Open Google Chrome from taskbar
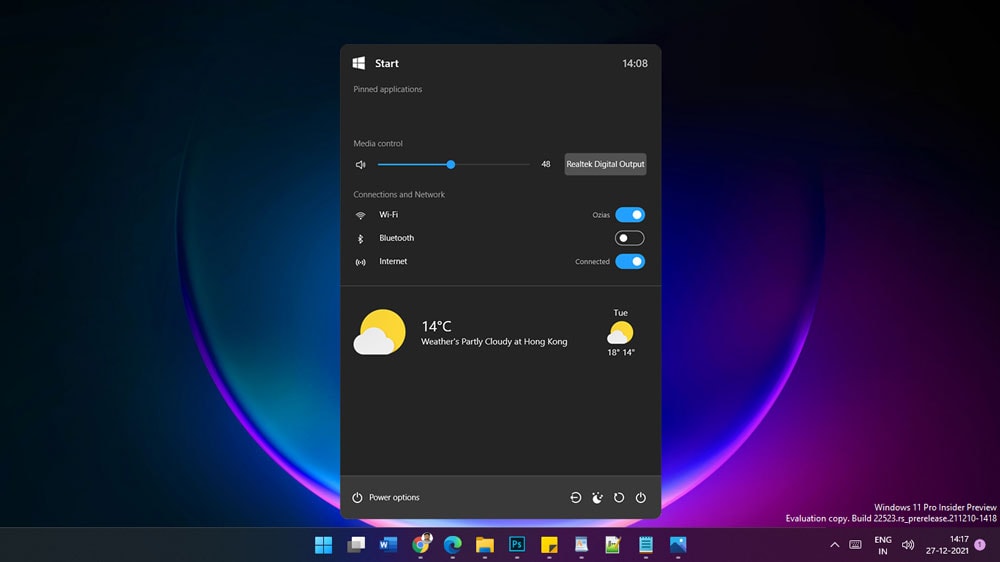The width and height of the screenshot is (1000, 562). tap(420, 544)
